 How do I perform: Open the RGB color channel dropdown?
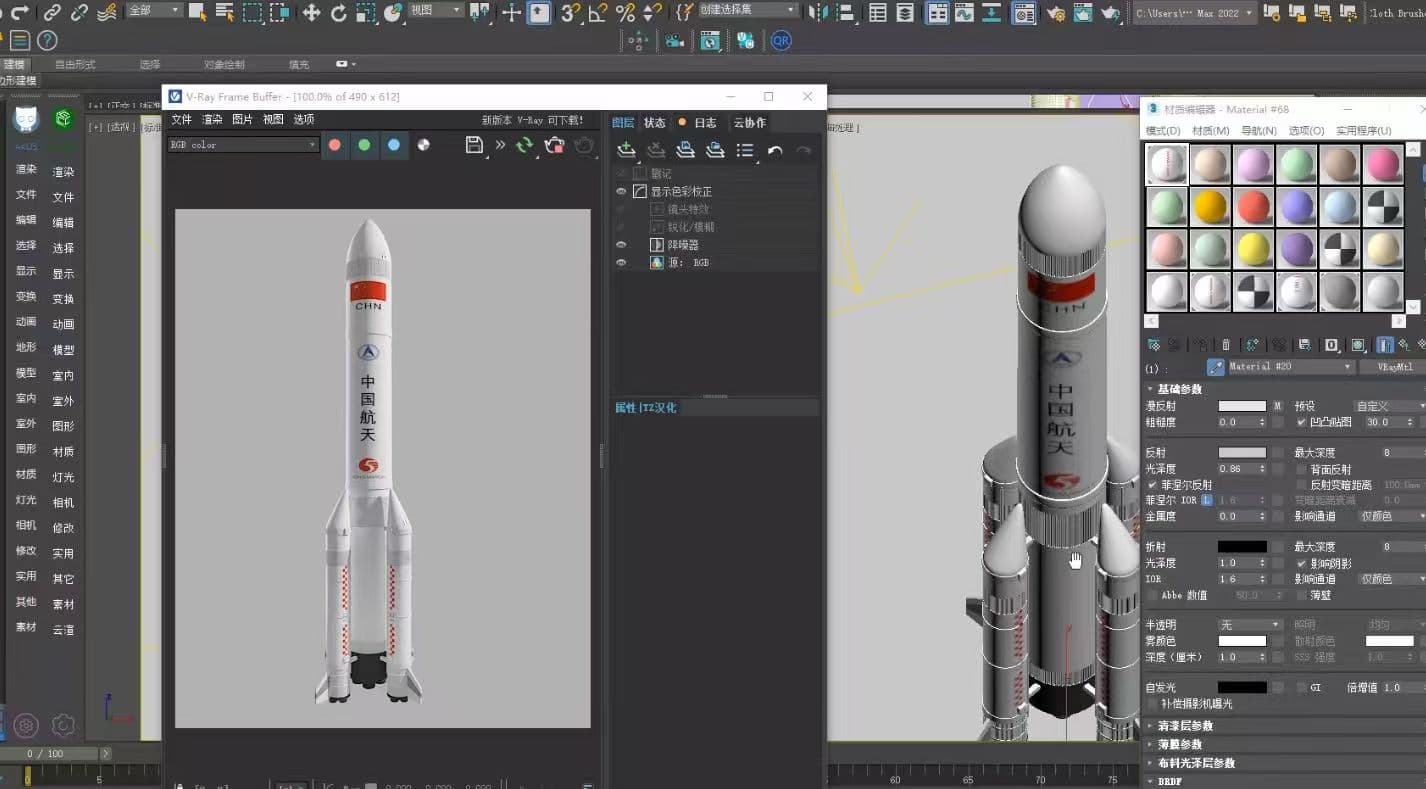point(242,145)
